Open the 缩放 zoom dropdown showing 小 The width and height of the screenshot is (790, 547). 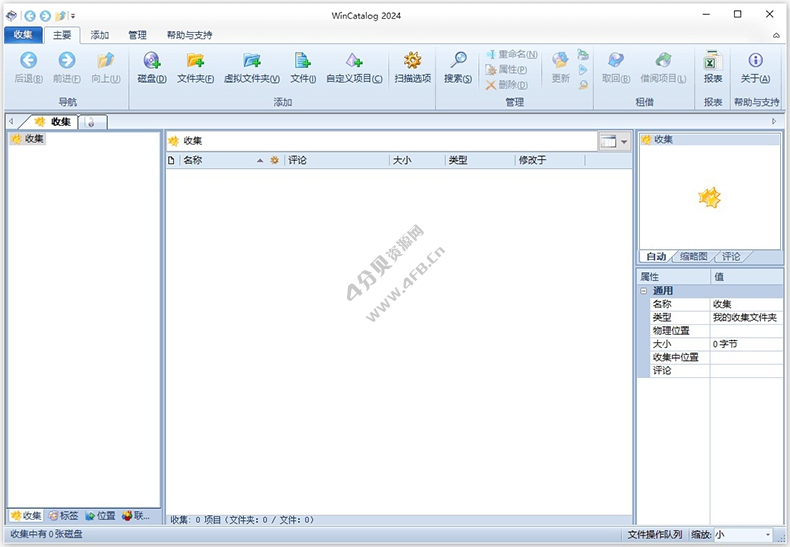tap(743, 534)
